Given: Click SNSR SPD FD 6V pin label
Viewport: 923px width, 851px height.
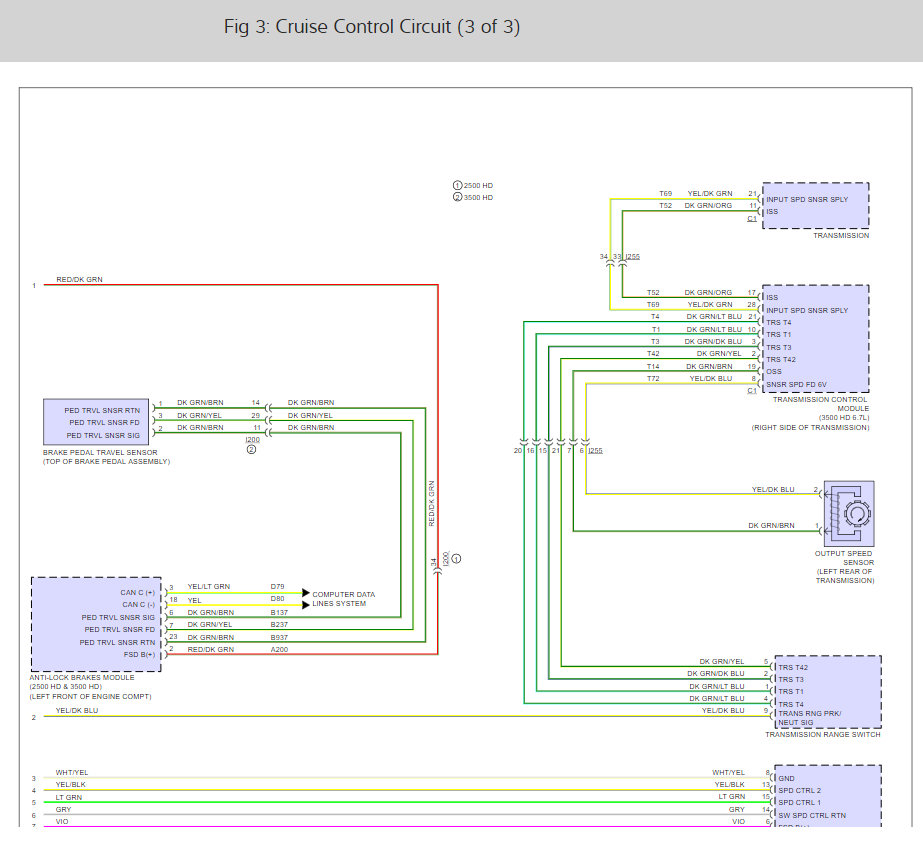Looking at the screenshot, I should pyautogui.click(x=796, y=385).
